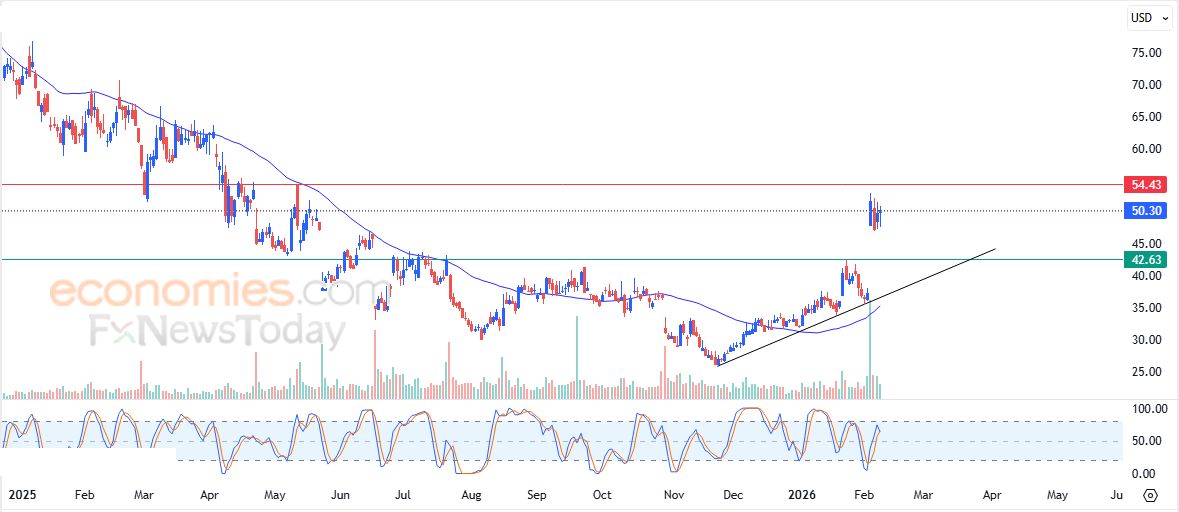The height and width of the screenshot is (512, 1179).
Task: Click the 2026 label on time axis
Action: click(x=803, y=495)
